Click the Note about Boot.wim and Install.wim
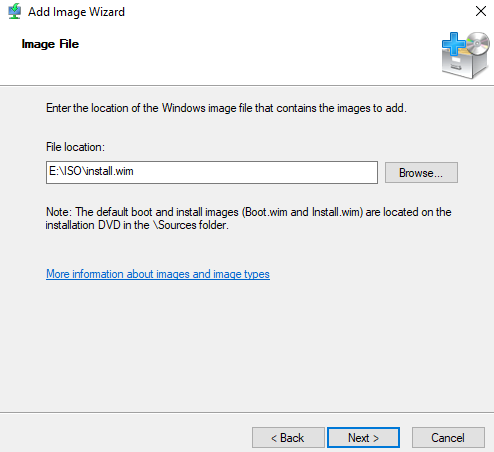 click(249, 218)
